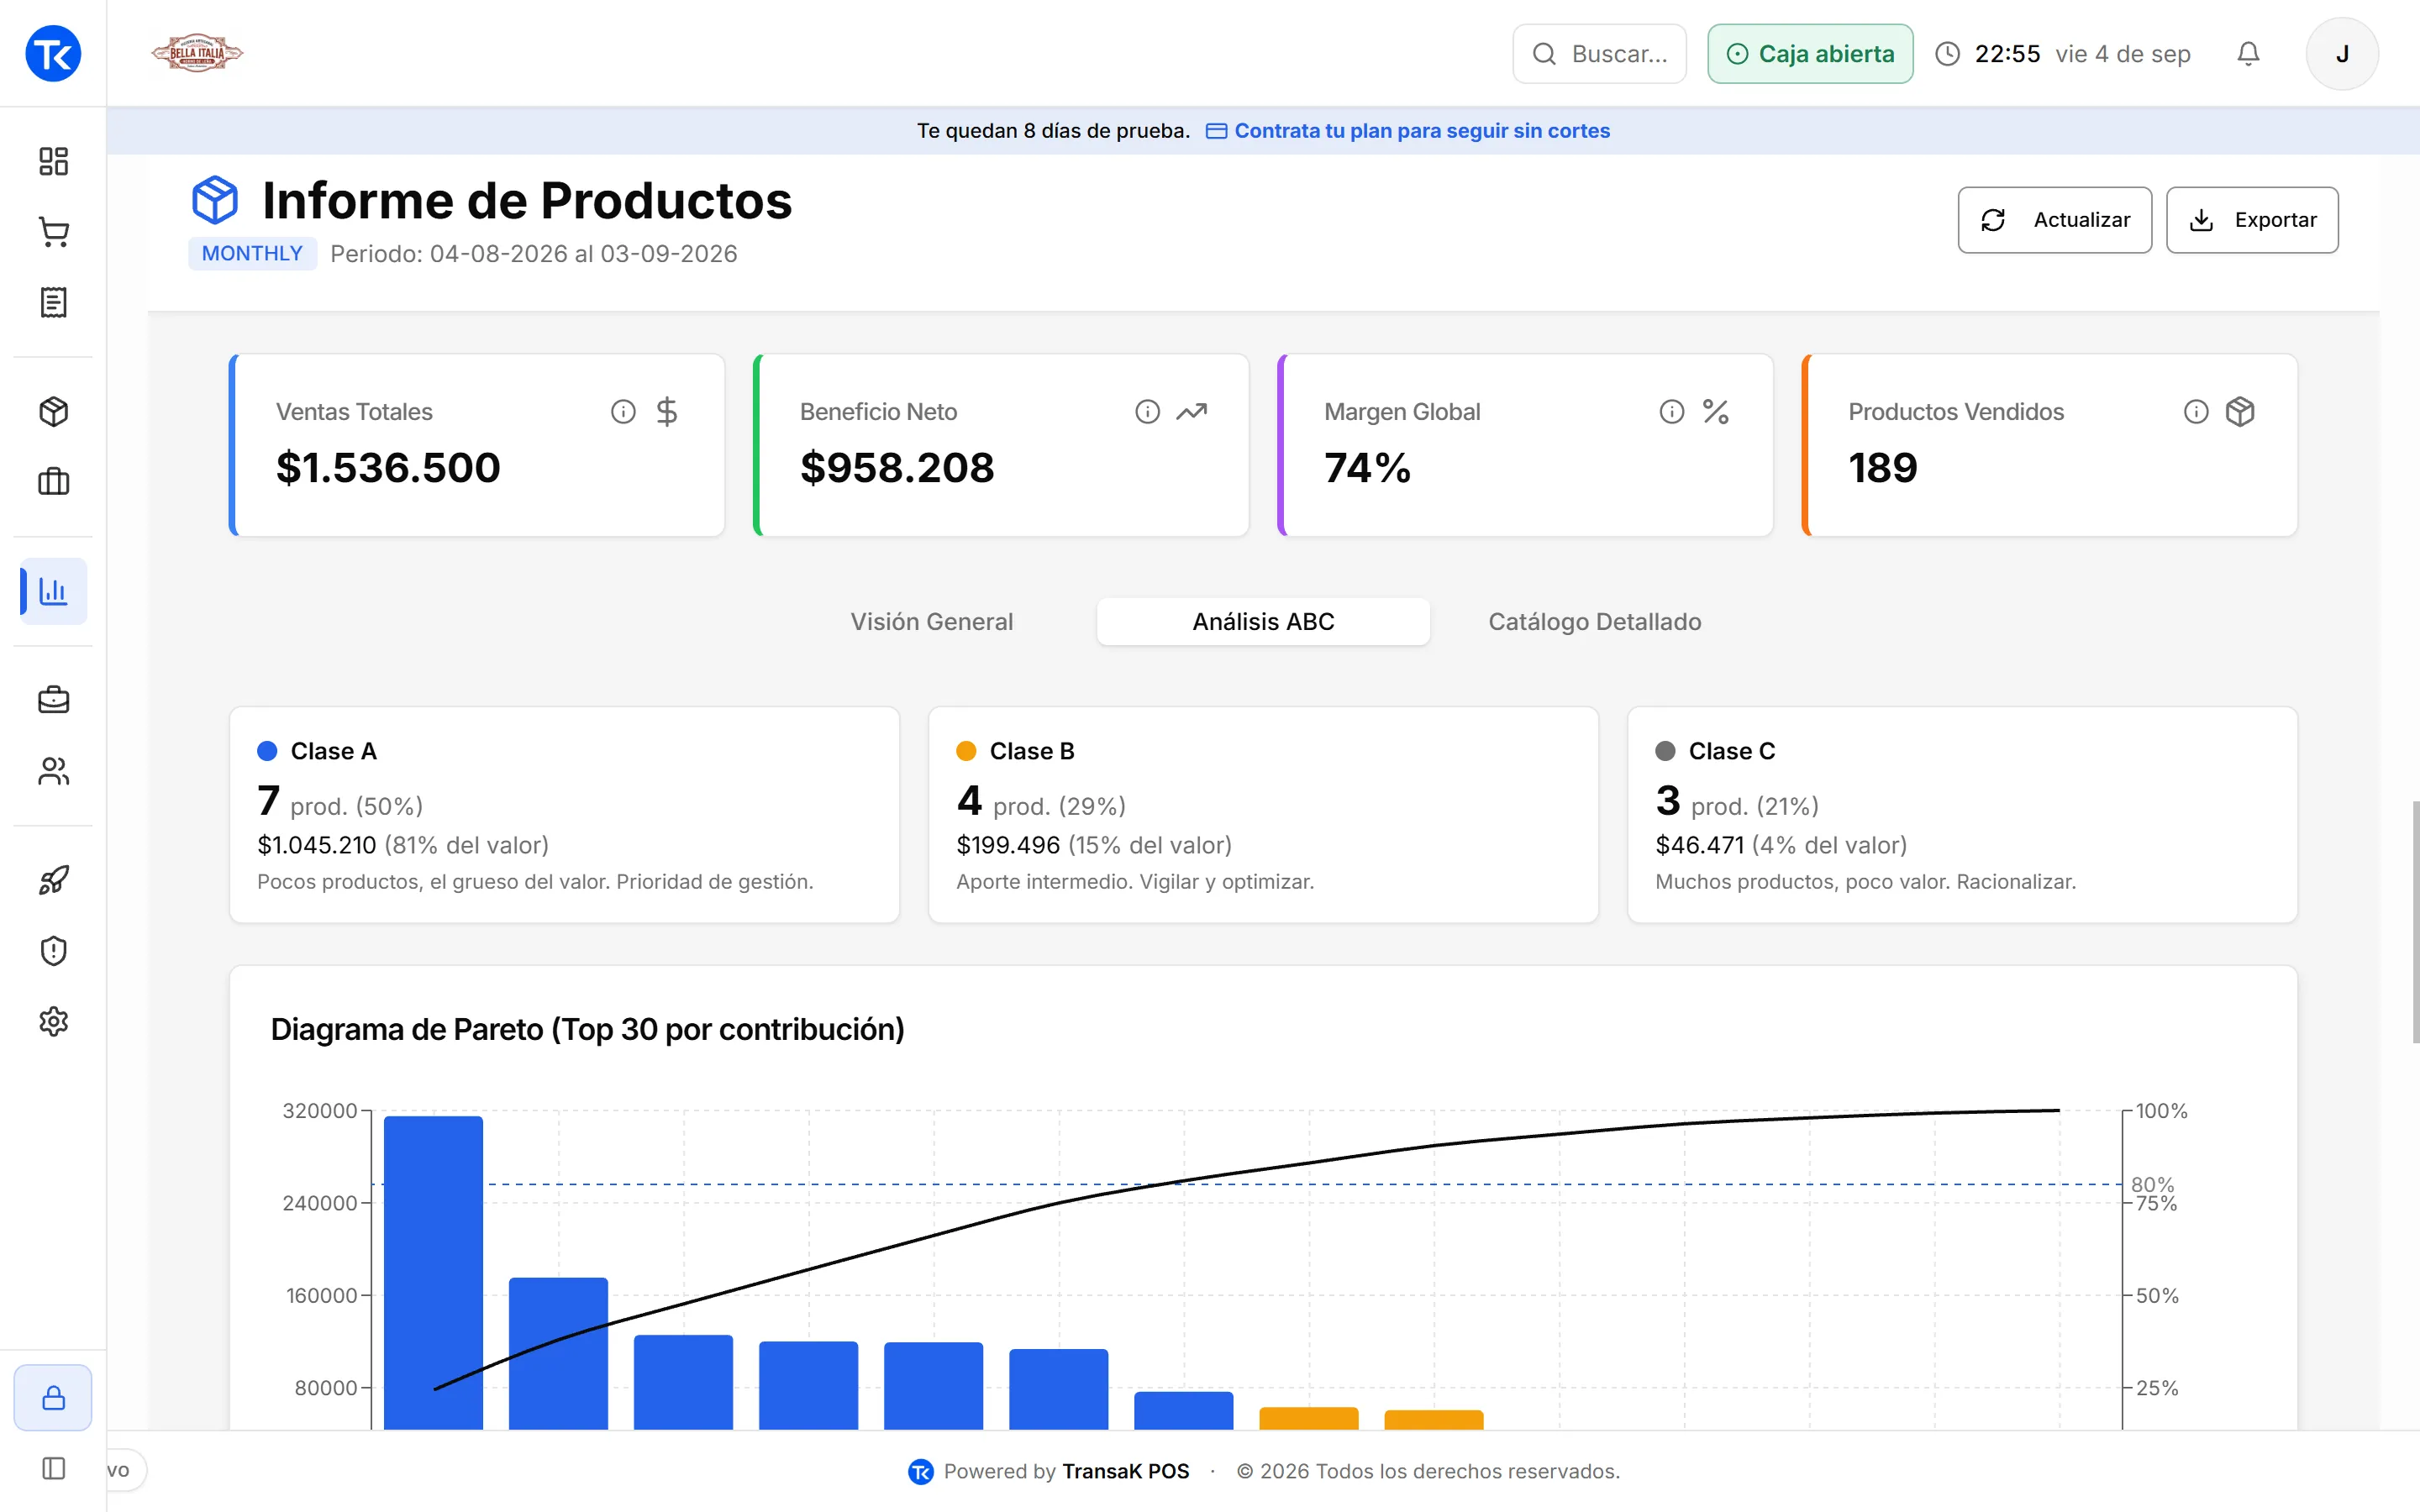The width and height of the screenshot is (2420, 1512).
Task: Click the page vertical scrollbar thumb
Action: click(x=2415, y=922)
